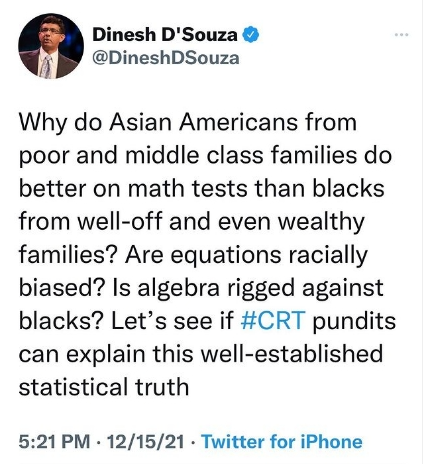Click the phrase "Asian Americans" in the tweet
This screenshot has width=423, height=464.
coord(204,122)
